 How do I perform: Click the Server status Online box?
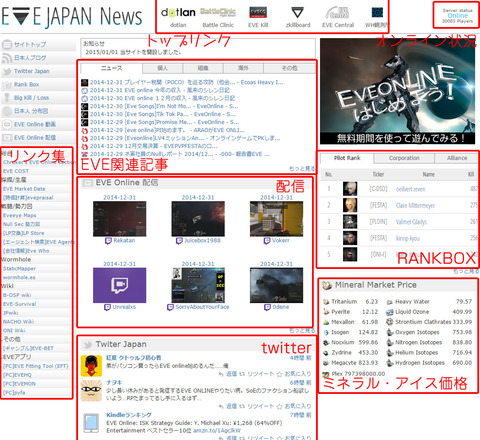point(457,15)
